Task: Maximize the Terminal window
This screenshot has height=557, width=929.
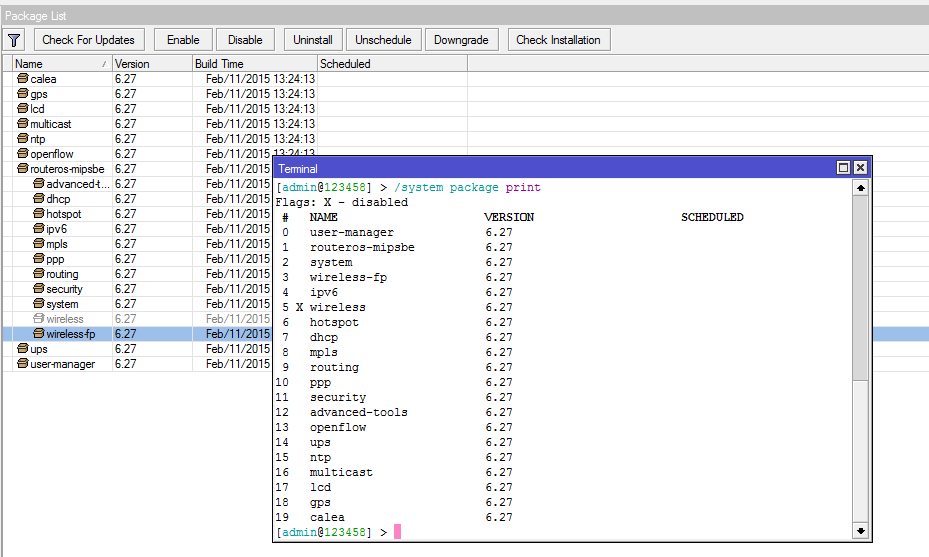Action: (x=843, y=168)
